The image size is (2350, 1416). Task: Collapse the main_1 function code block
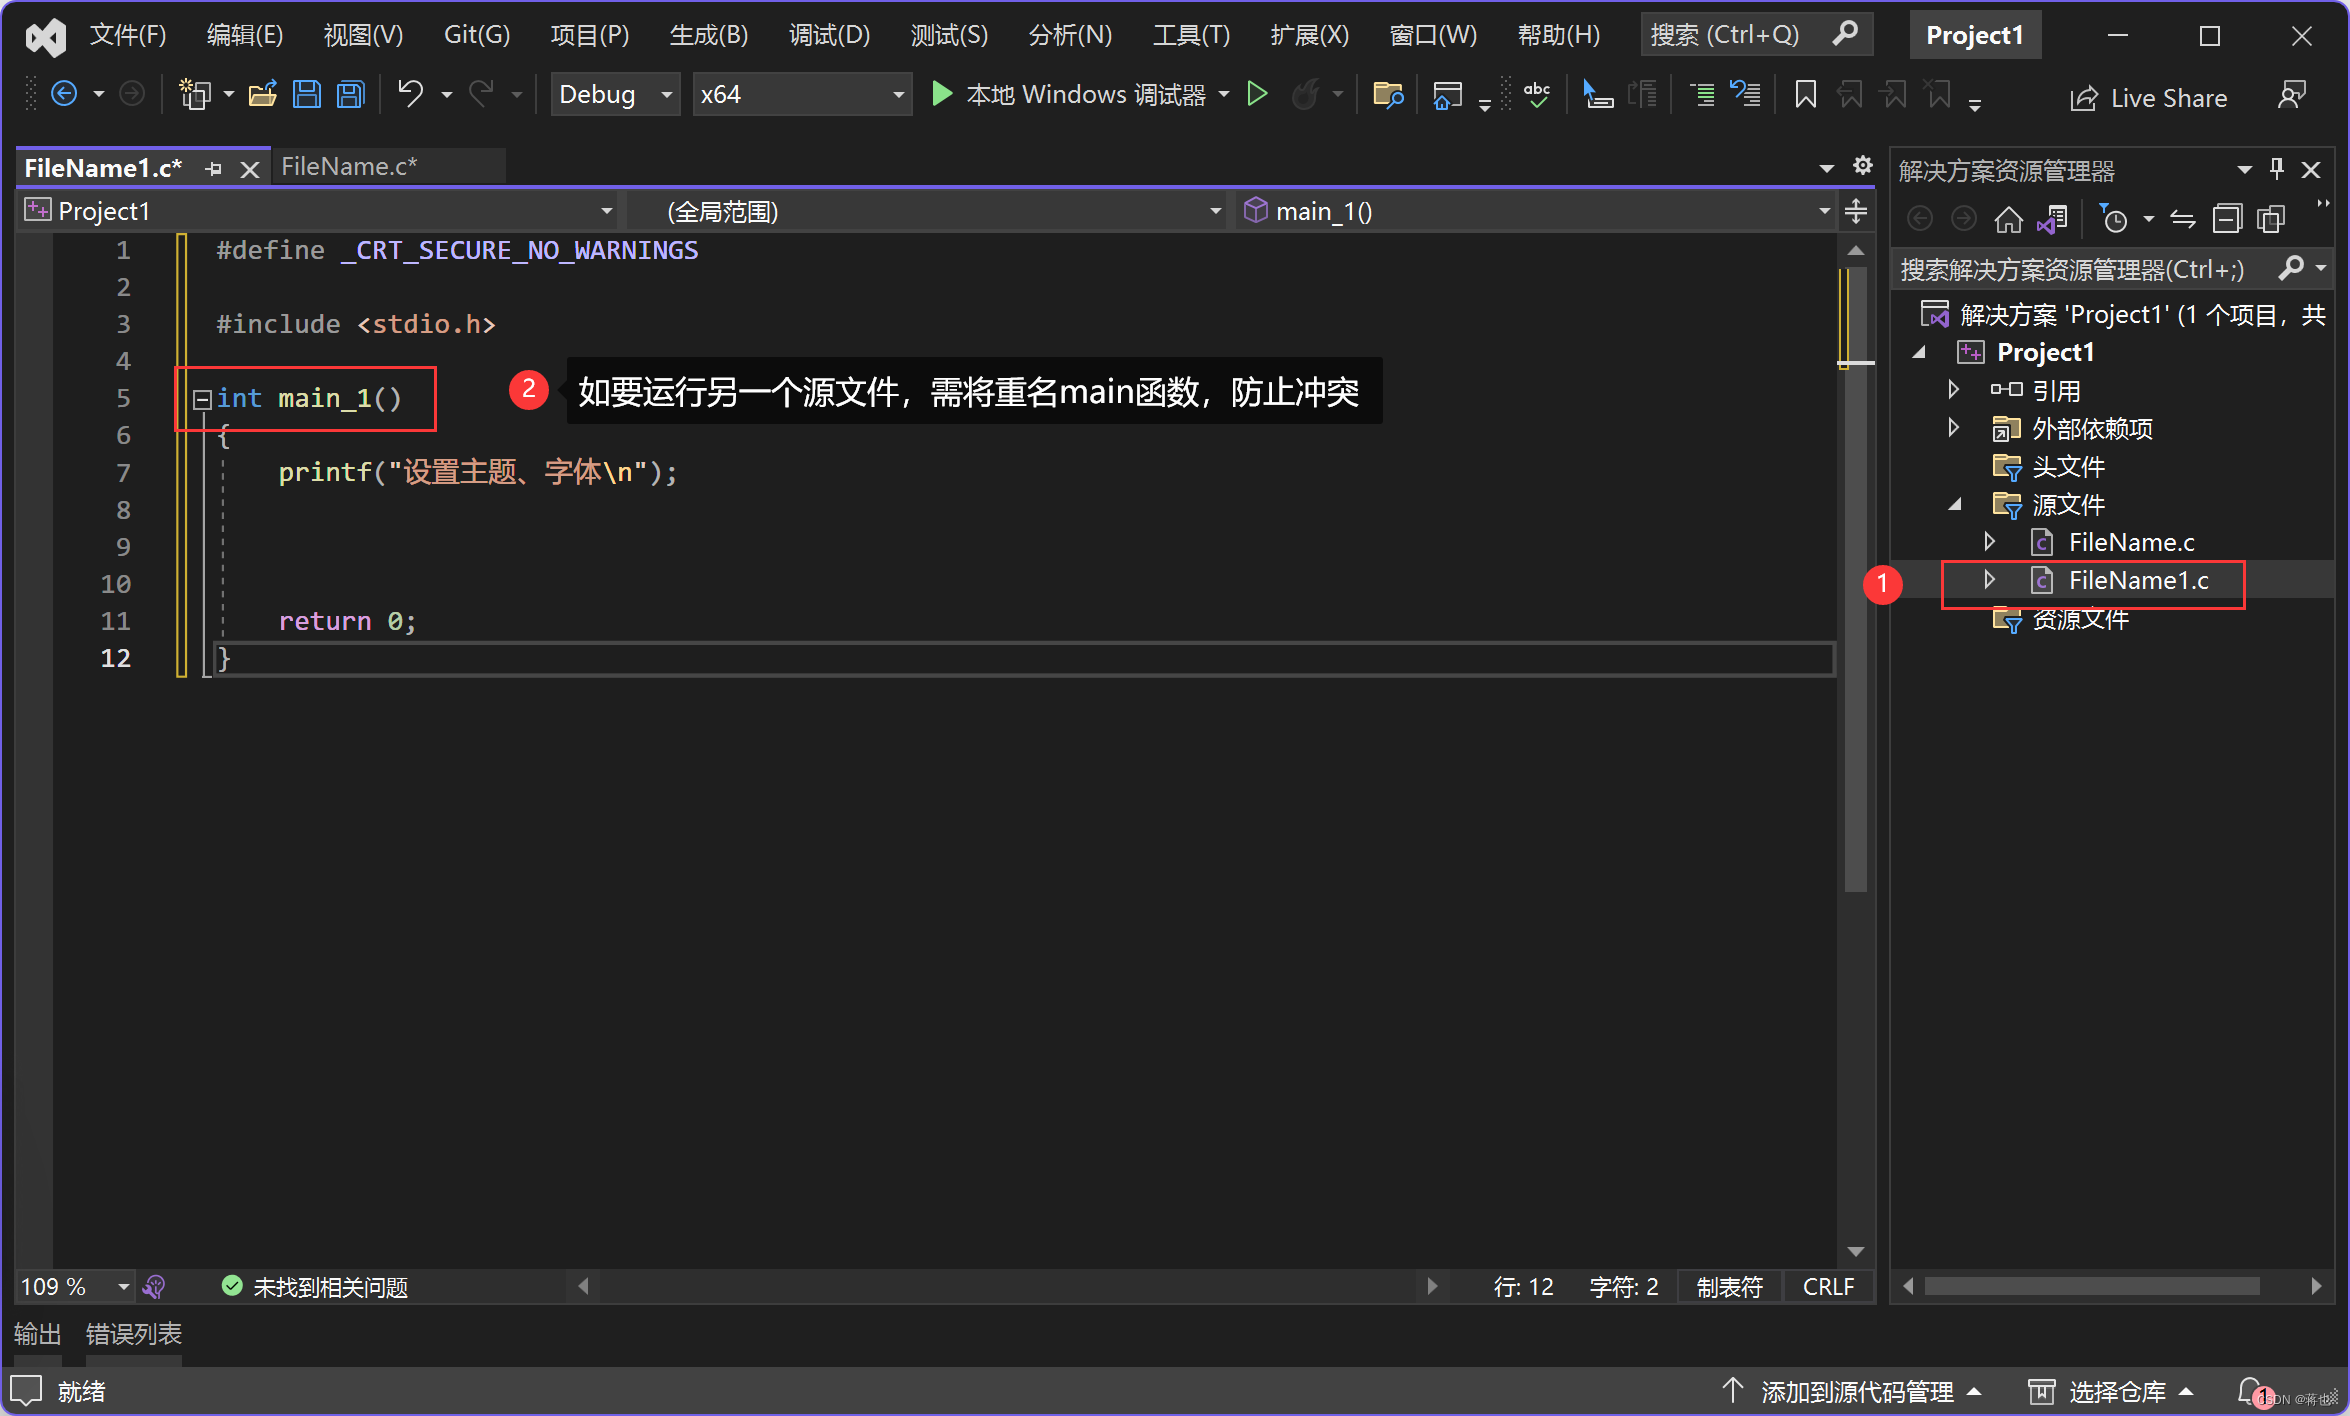pos(201,399)
